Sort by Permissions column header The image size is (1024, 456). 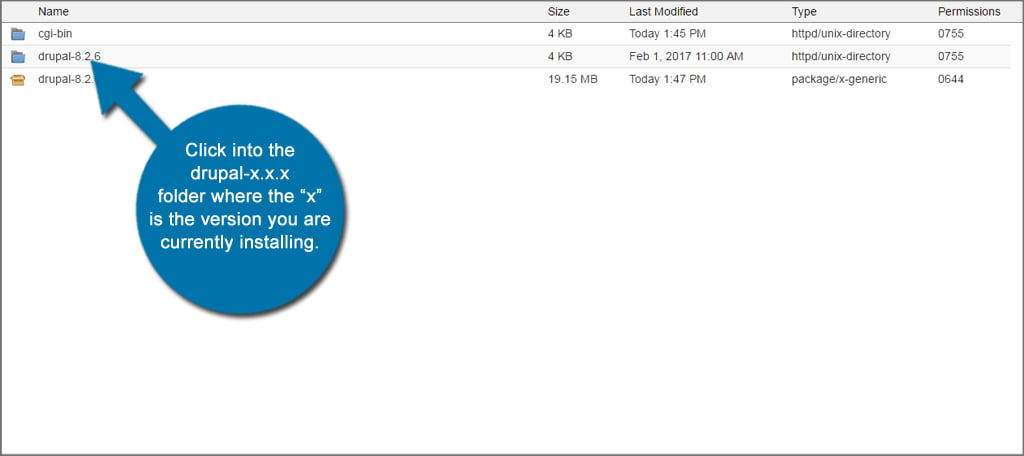coord(969,12)
